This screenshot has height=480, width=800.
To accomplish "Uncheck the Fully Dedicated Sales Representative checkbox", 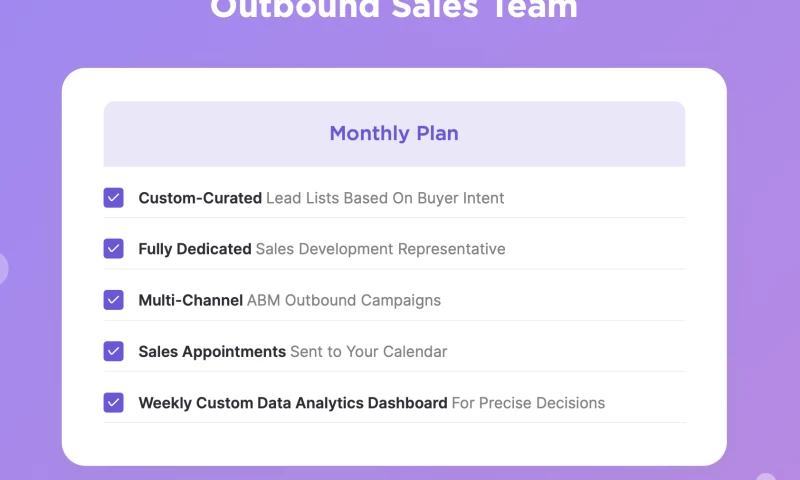I will point(114,249).
